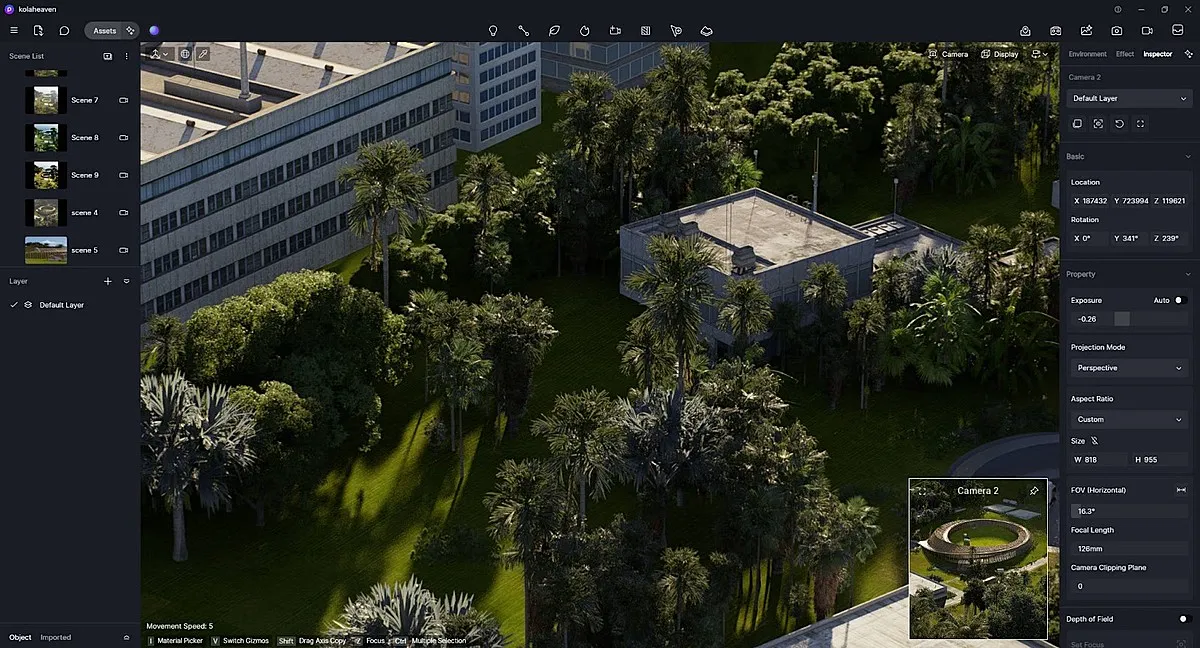Click the focus frame icon under Default Layer

[1098, 124]
